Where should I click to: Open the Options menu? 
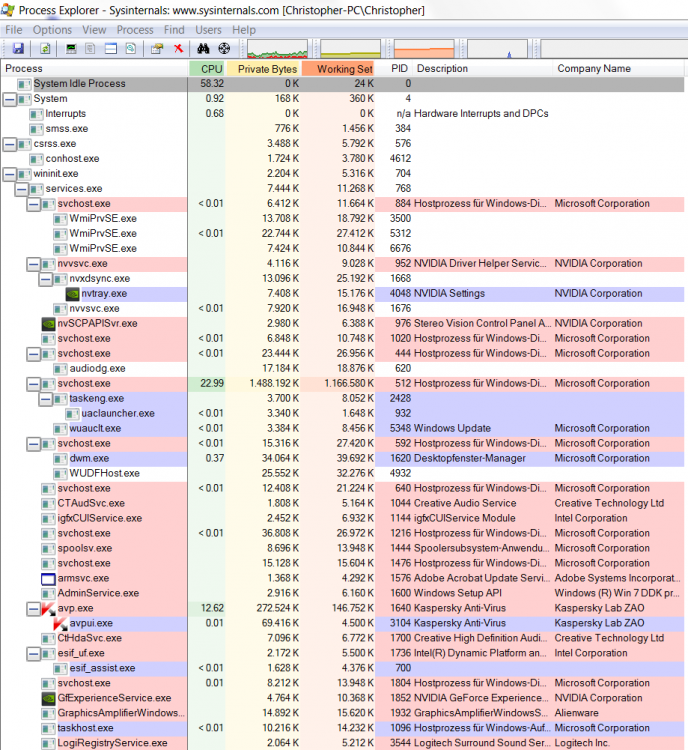[x=52, y=30]
